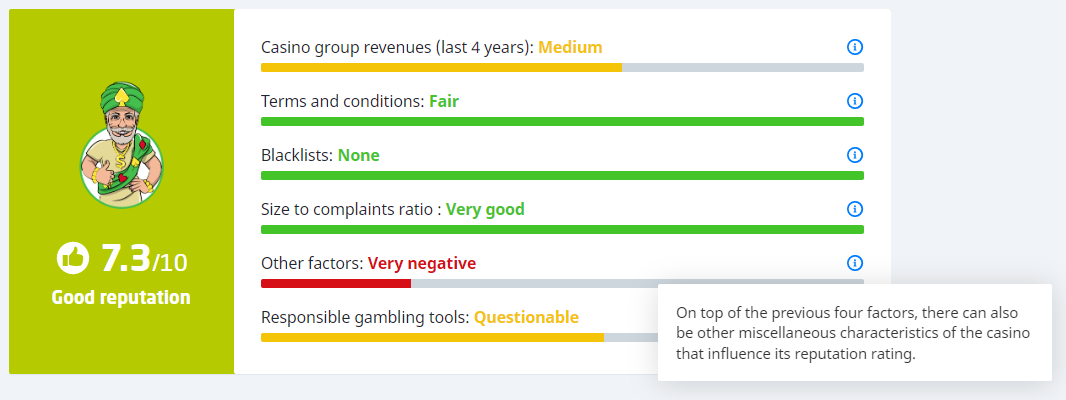Click the Other factors info icon
Viewport: 1066px width, 400px height.
point(854,263)
